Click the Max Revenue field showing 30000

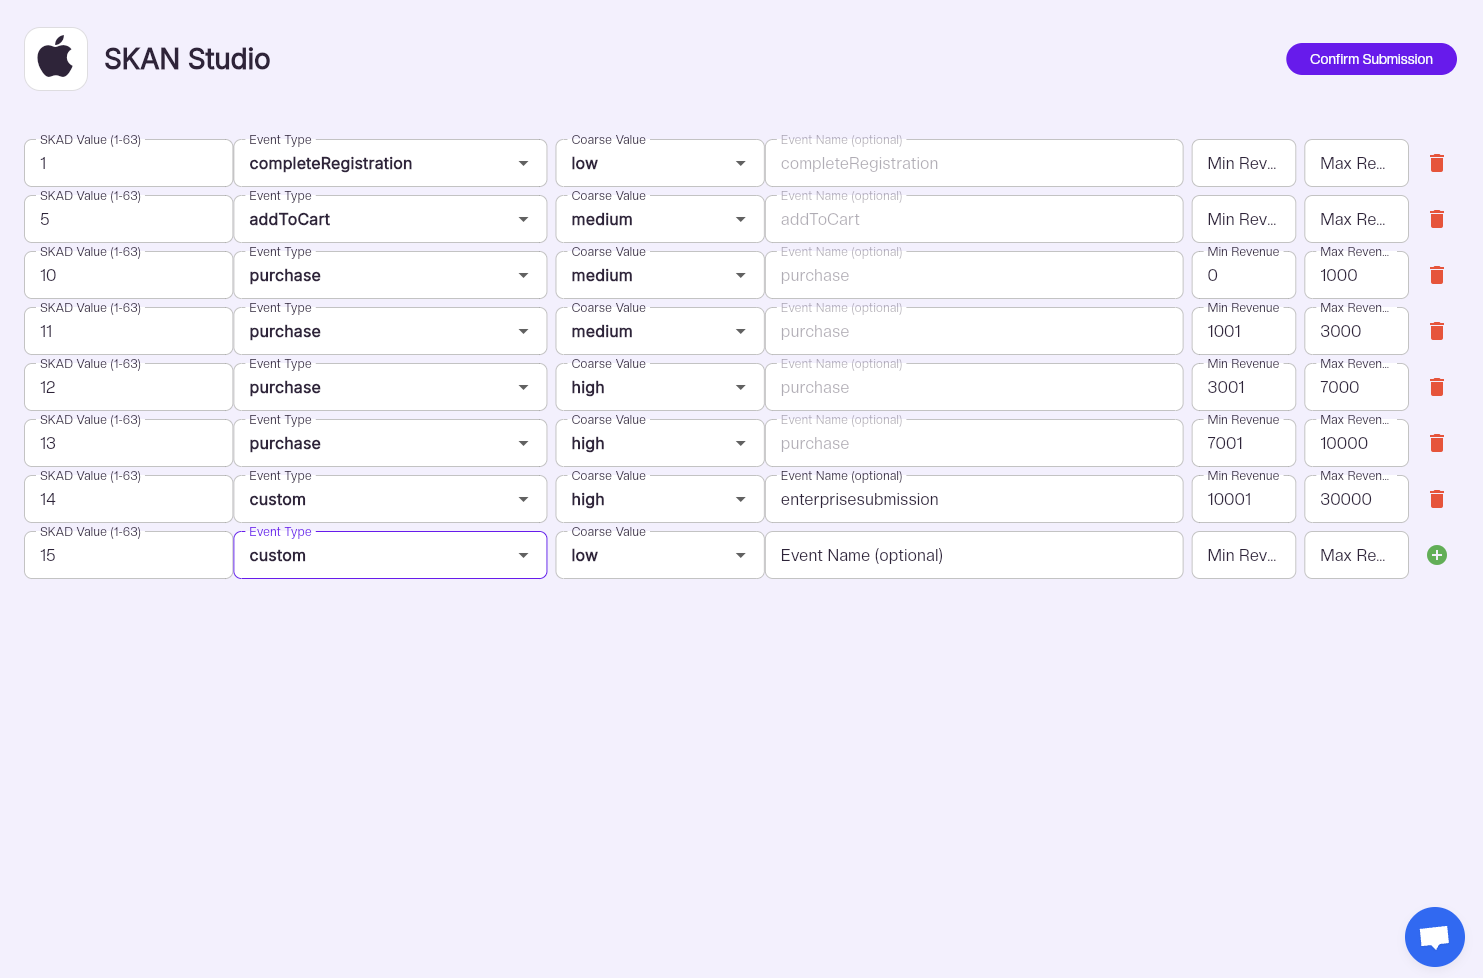click(1356, 499)
